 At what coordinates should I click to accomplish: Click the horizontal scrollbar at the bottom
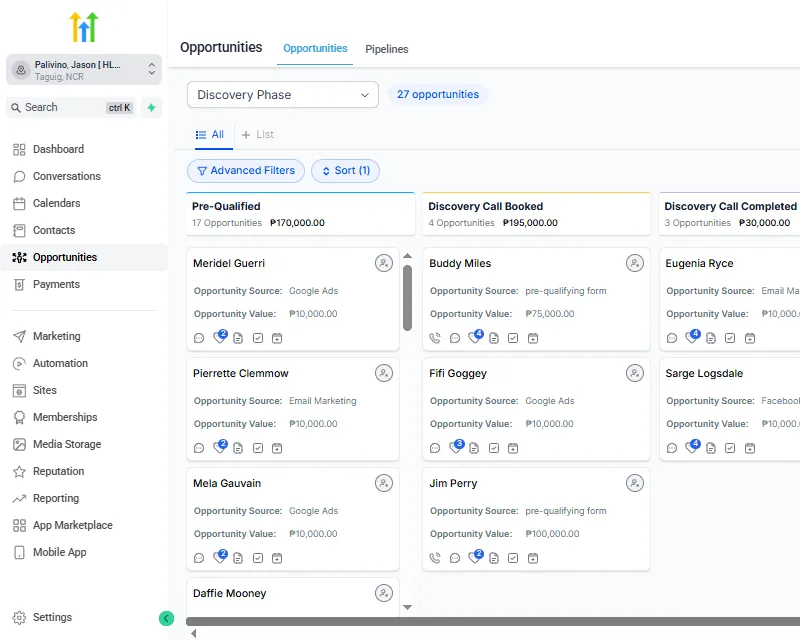pos(493,622)
